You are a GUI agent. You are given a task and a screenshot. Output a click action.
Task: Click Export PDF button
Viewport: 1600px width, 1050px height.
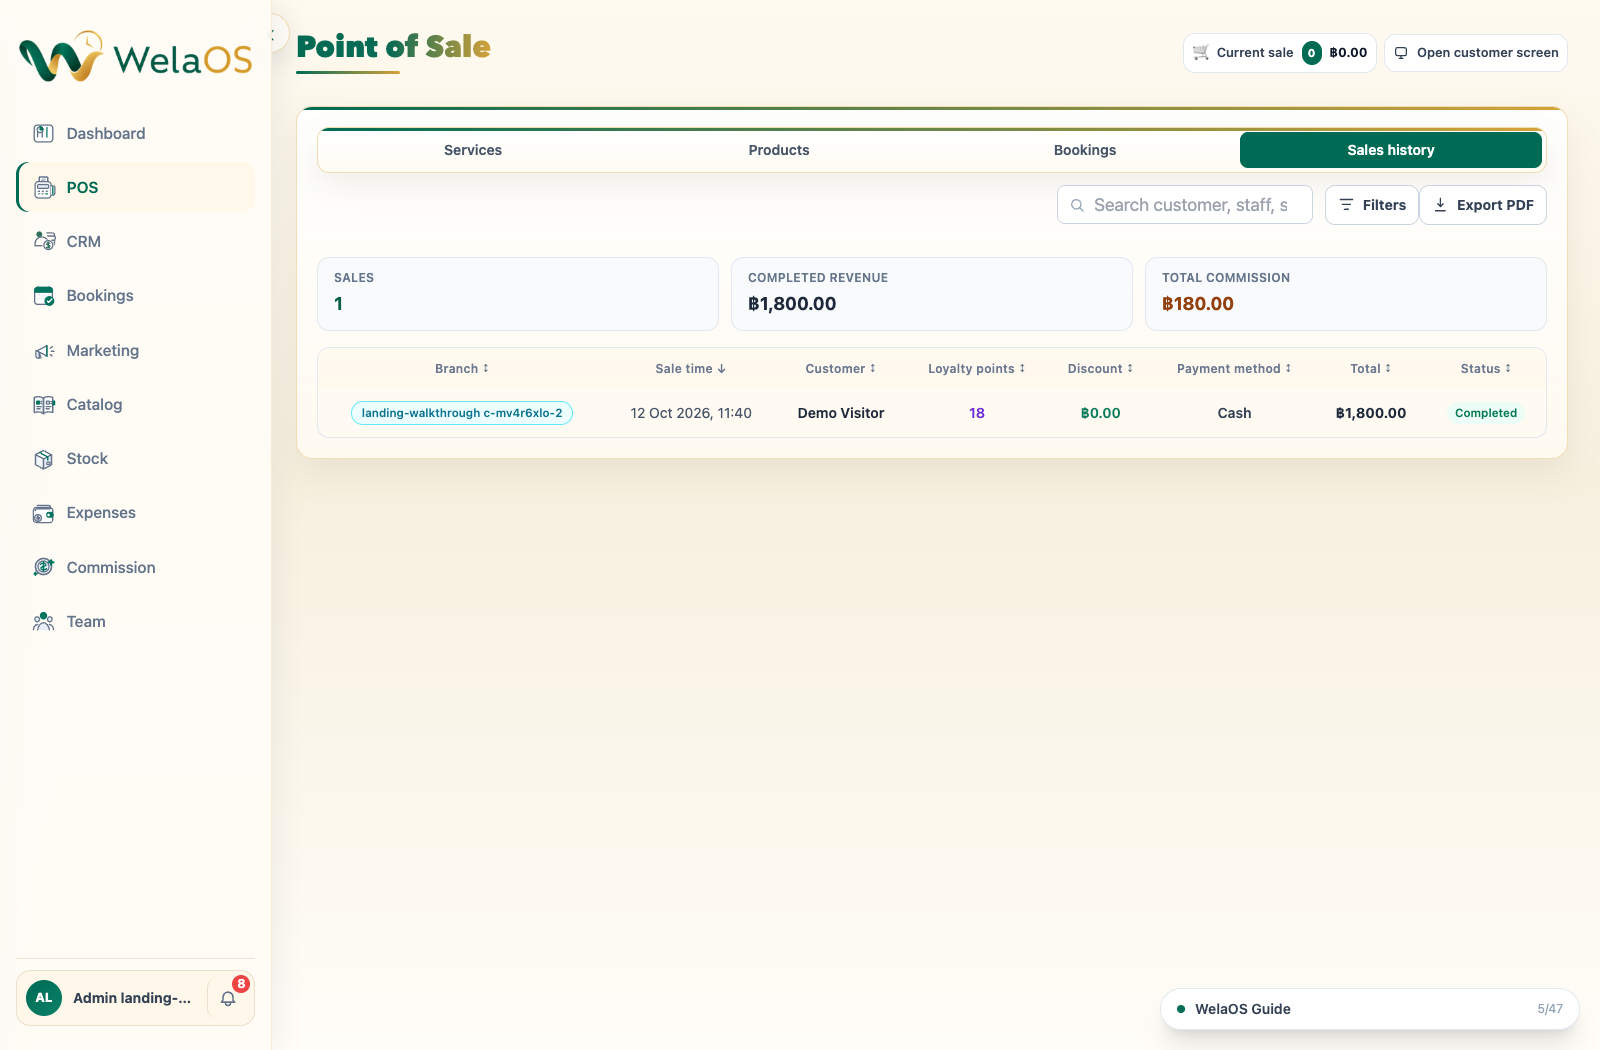pyautogui.click(x=1483, y=205)
